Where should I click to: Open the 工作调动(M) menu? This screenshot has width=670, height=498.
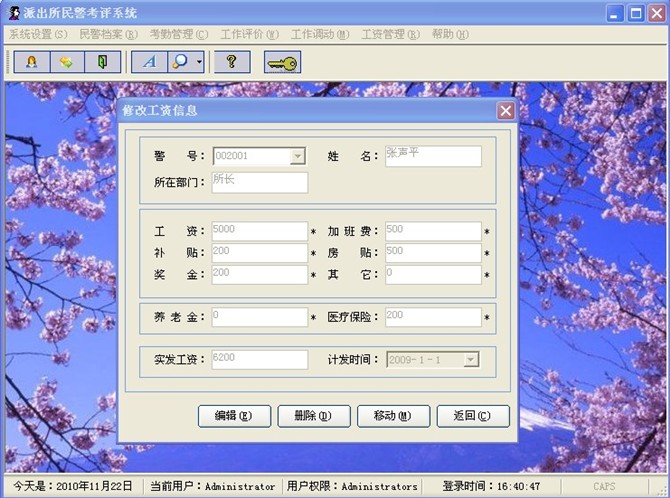point(320,34)
